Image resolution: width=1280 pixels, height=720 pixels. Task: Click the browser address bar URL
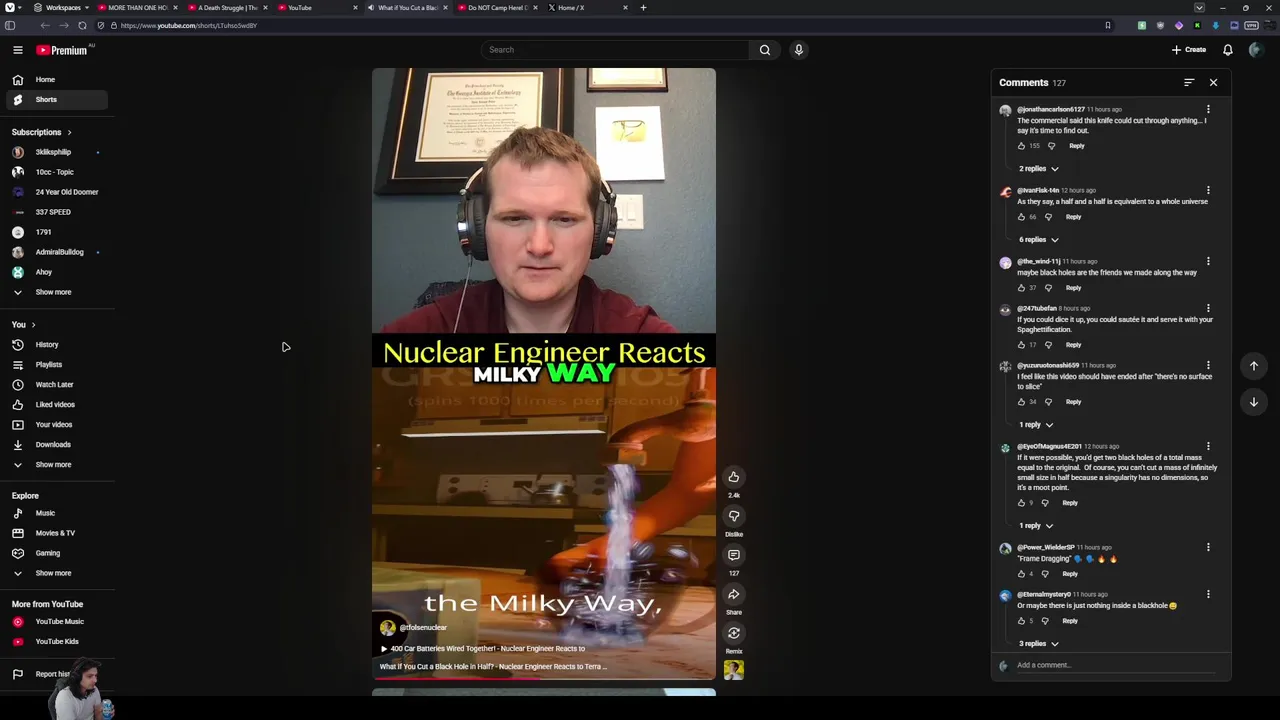pyautogui.click(x=189, y=26)
